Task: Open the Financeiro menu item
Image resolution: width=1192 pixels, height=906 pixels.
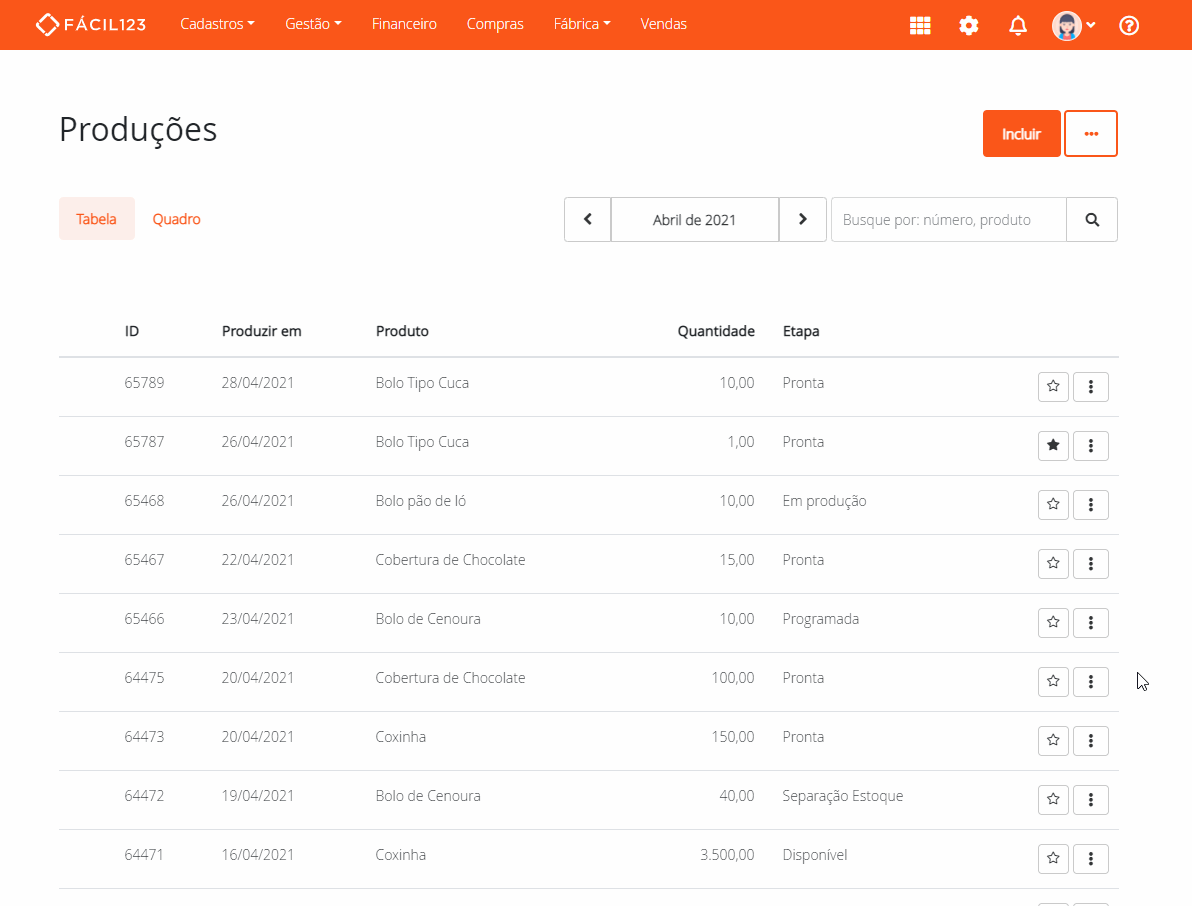Action: (x=404, y=24)
